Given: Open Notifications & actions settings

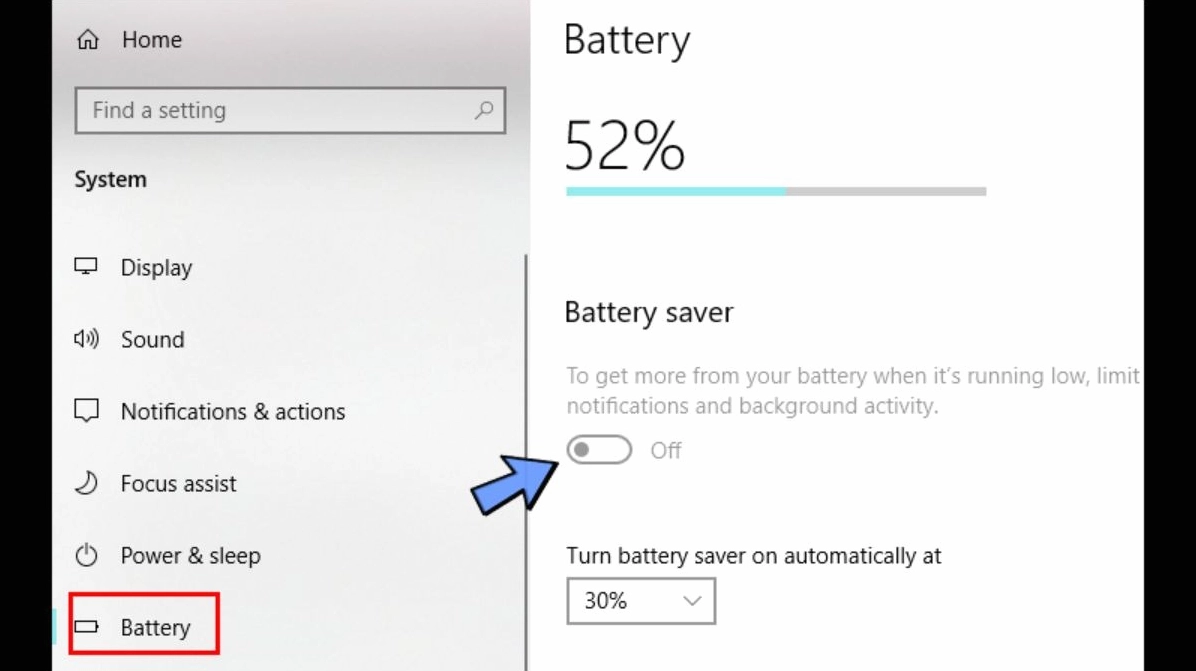Looking at the screenshot, I should [233, 411].
